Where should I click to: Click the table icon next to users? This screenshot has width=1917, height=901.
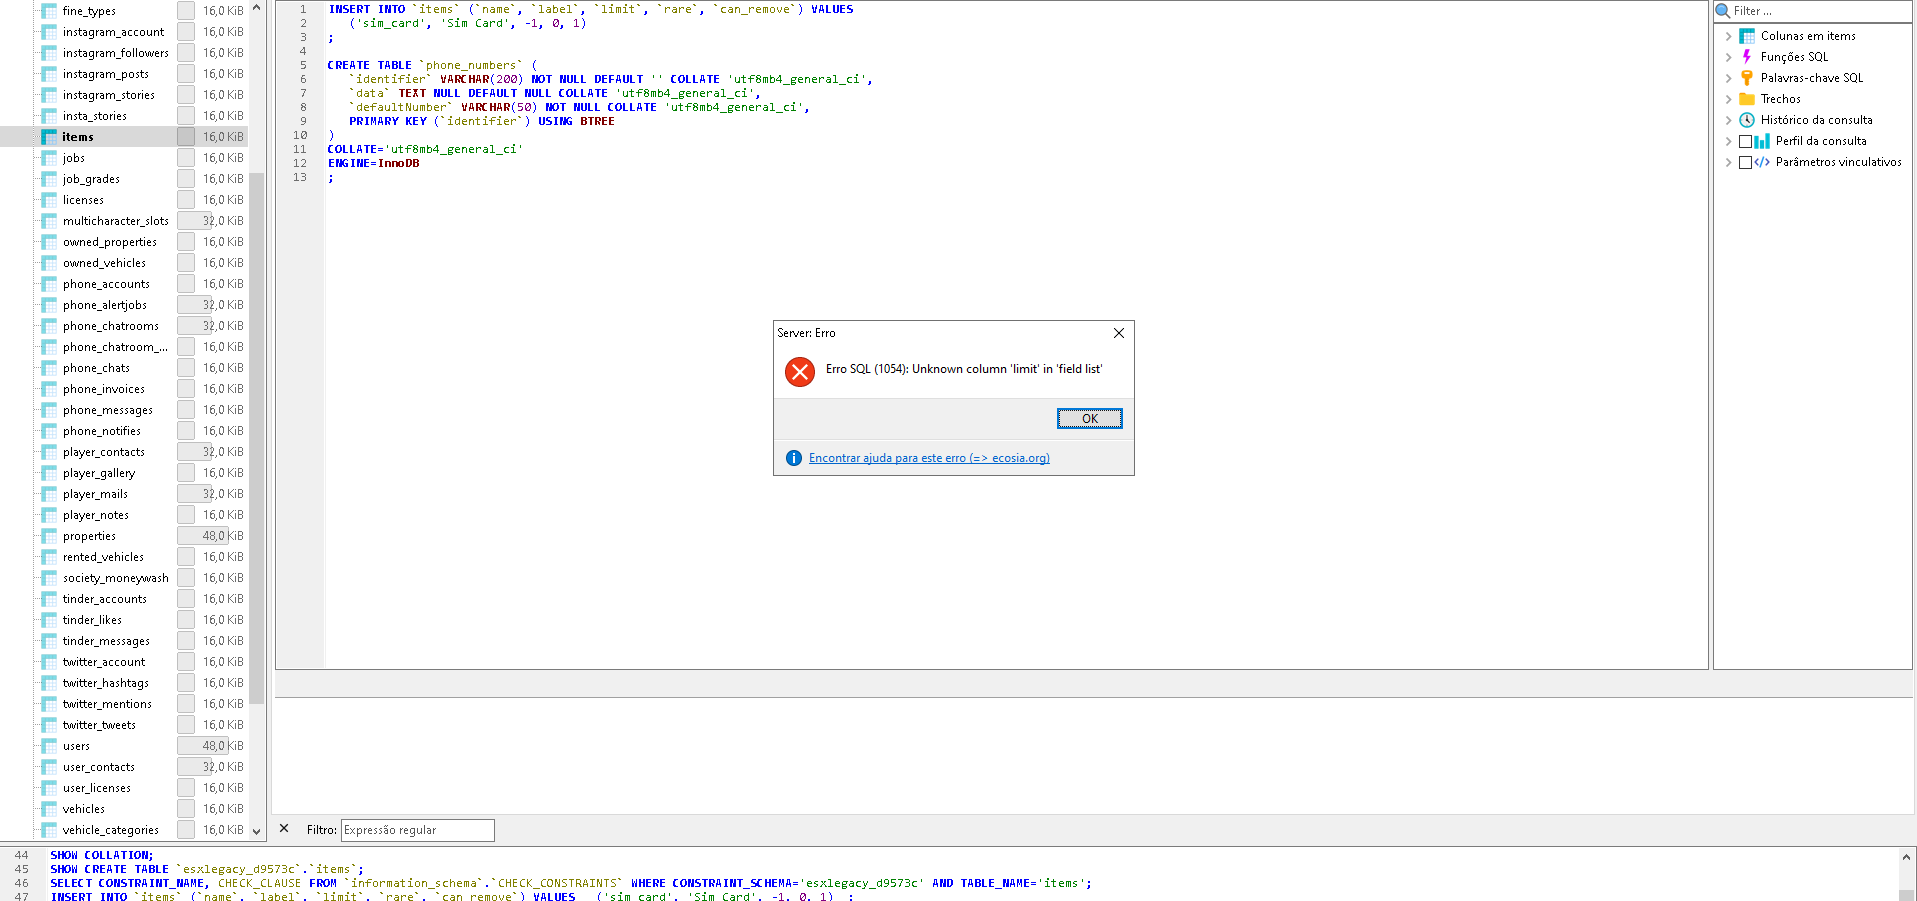click(49, 746)
